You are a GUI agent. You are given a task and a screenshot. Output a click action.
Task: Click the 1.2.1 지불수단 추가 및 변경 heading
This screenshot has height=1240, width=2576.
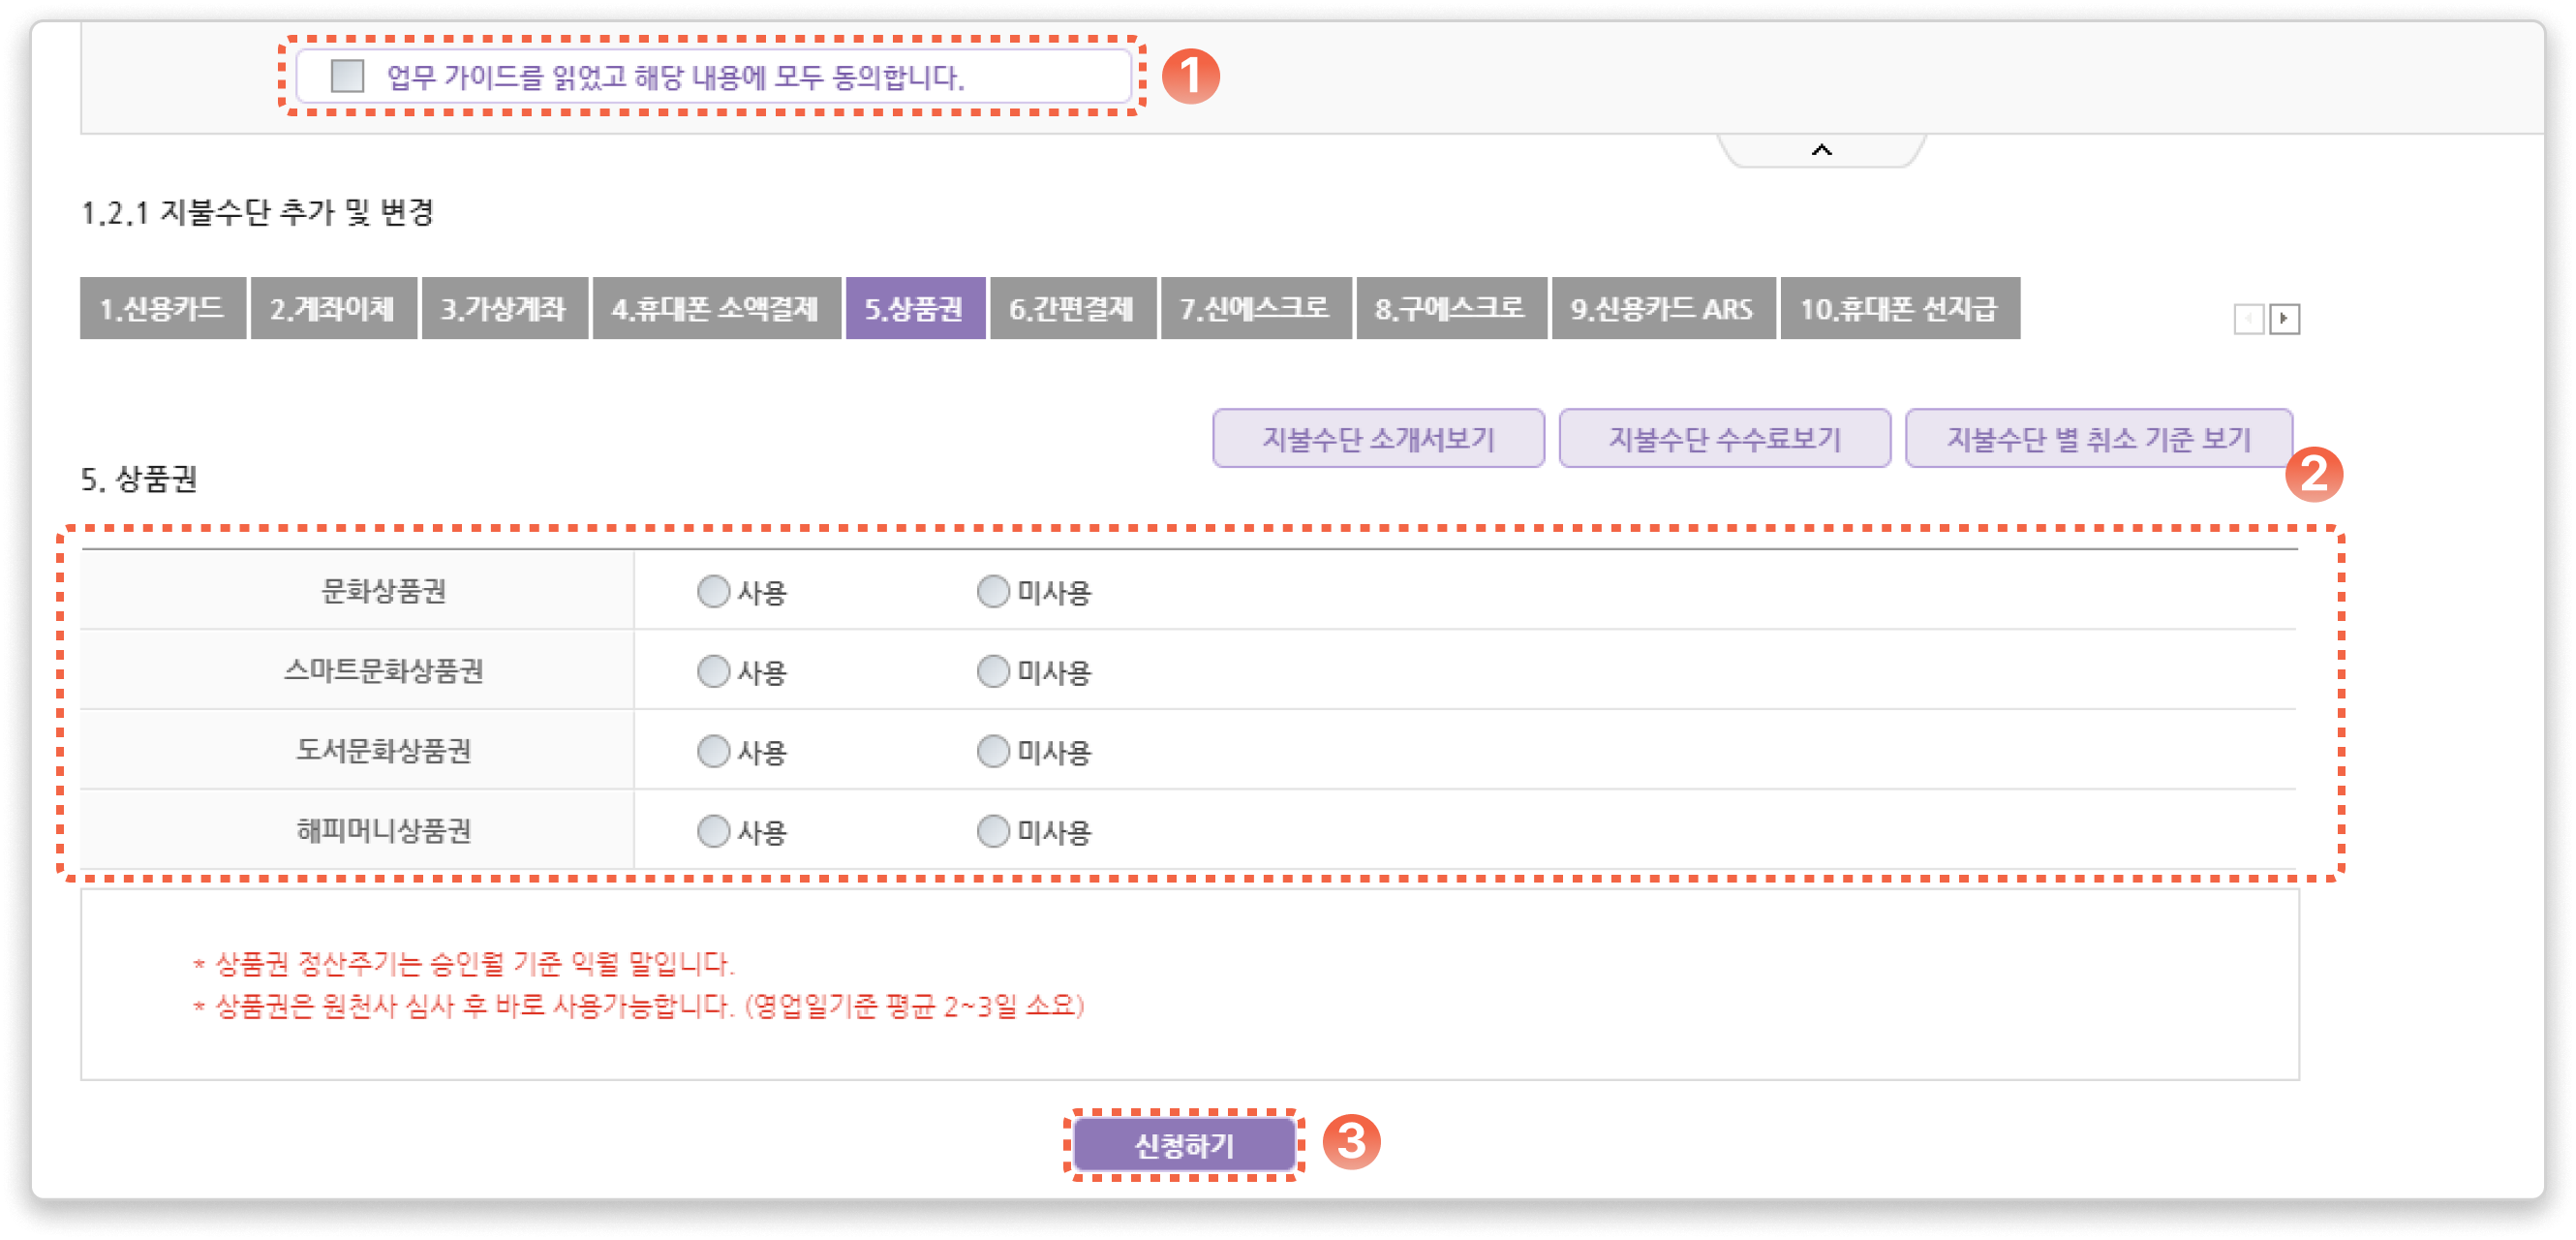click(257, 212)
